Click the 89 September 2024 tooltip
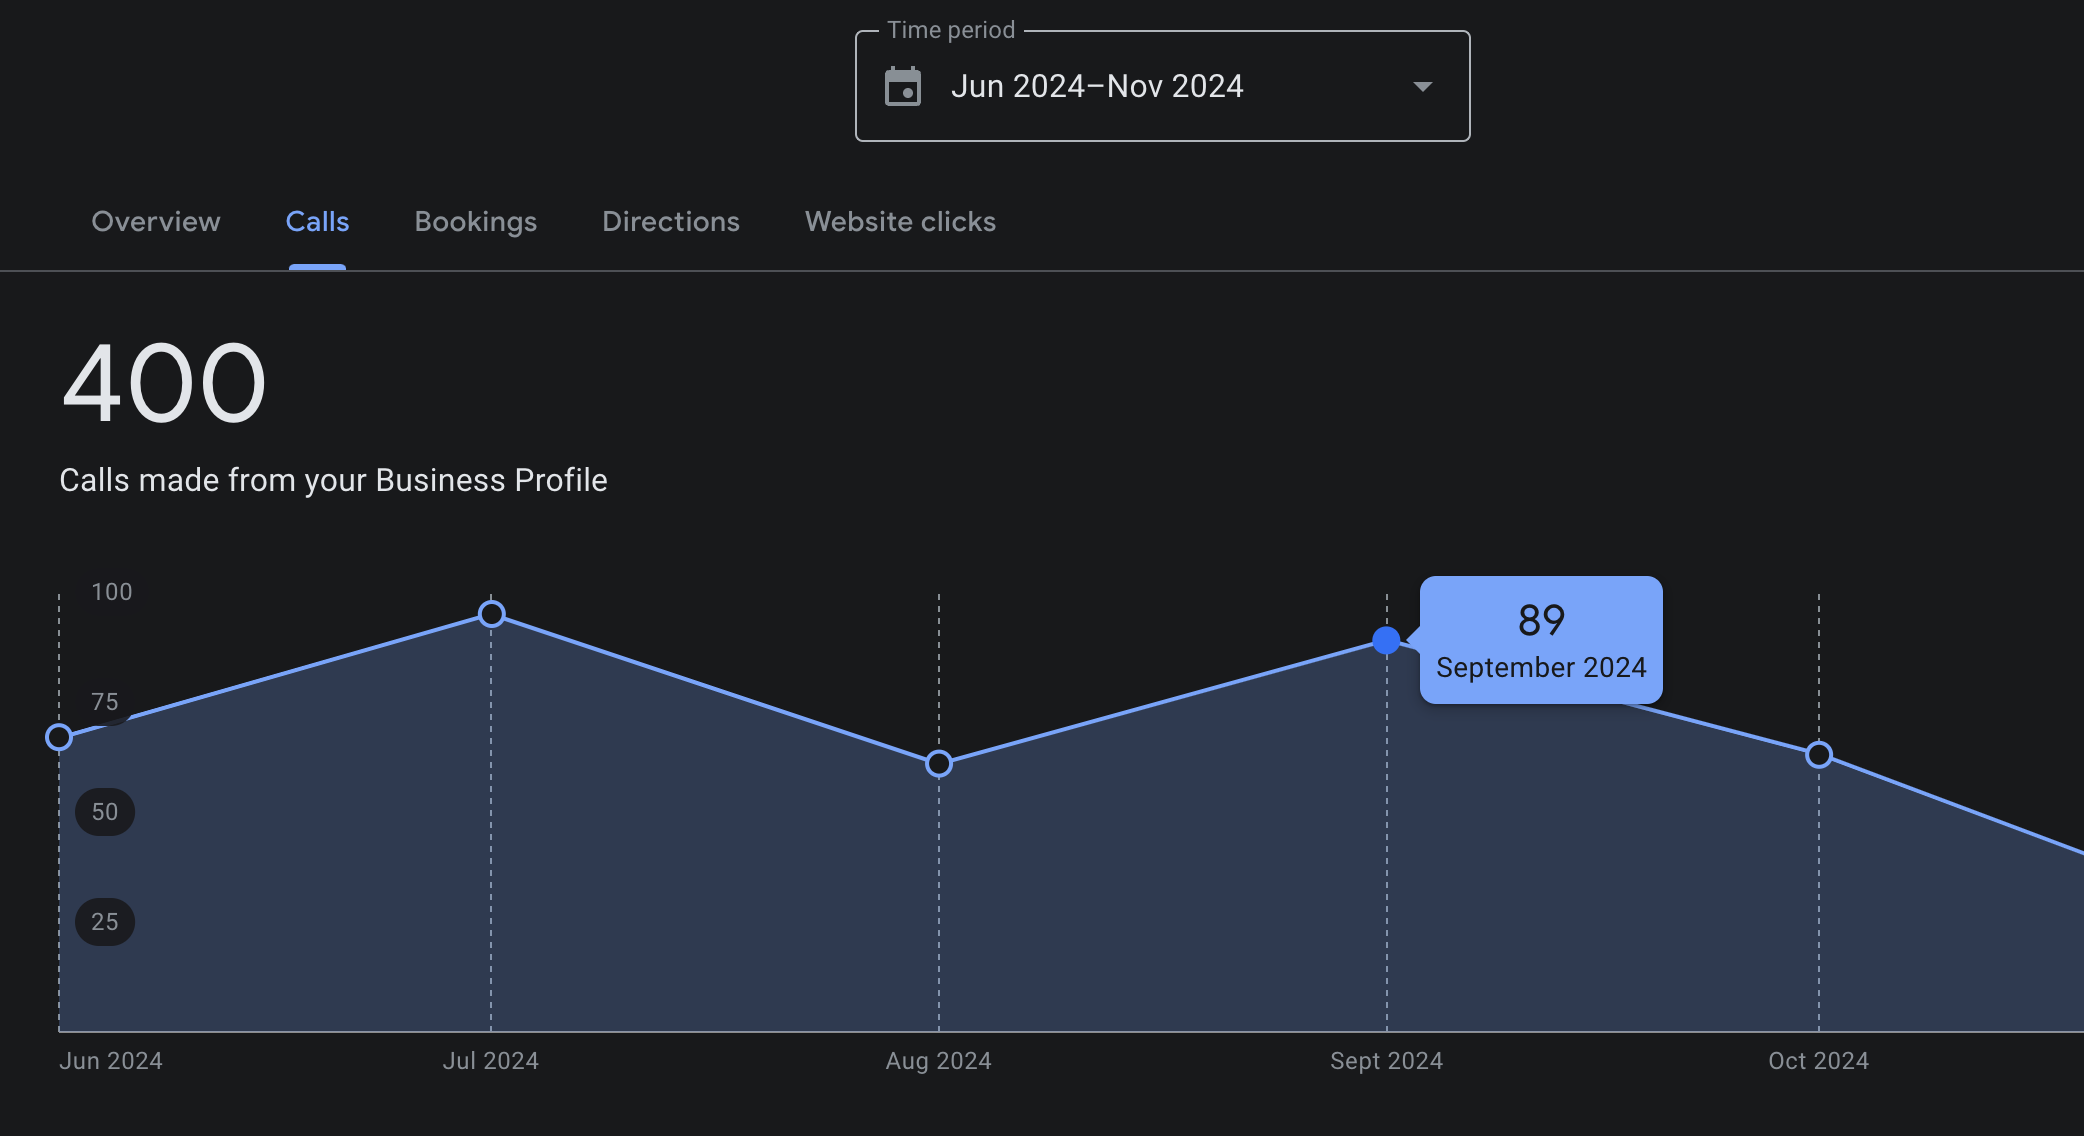This screenshot has height=1136, width=2084. click(1540, 640)
